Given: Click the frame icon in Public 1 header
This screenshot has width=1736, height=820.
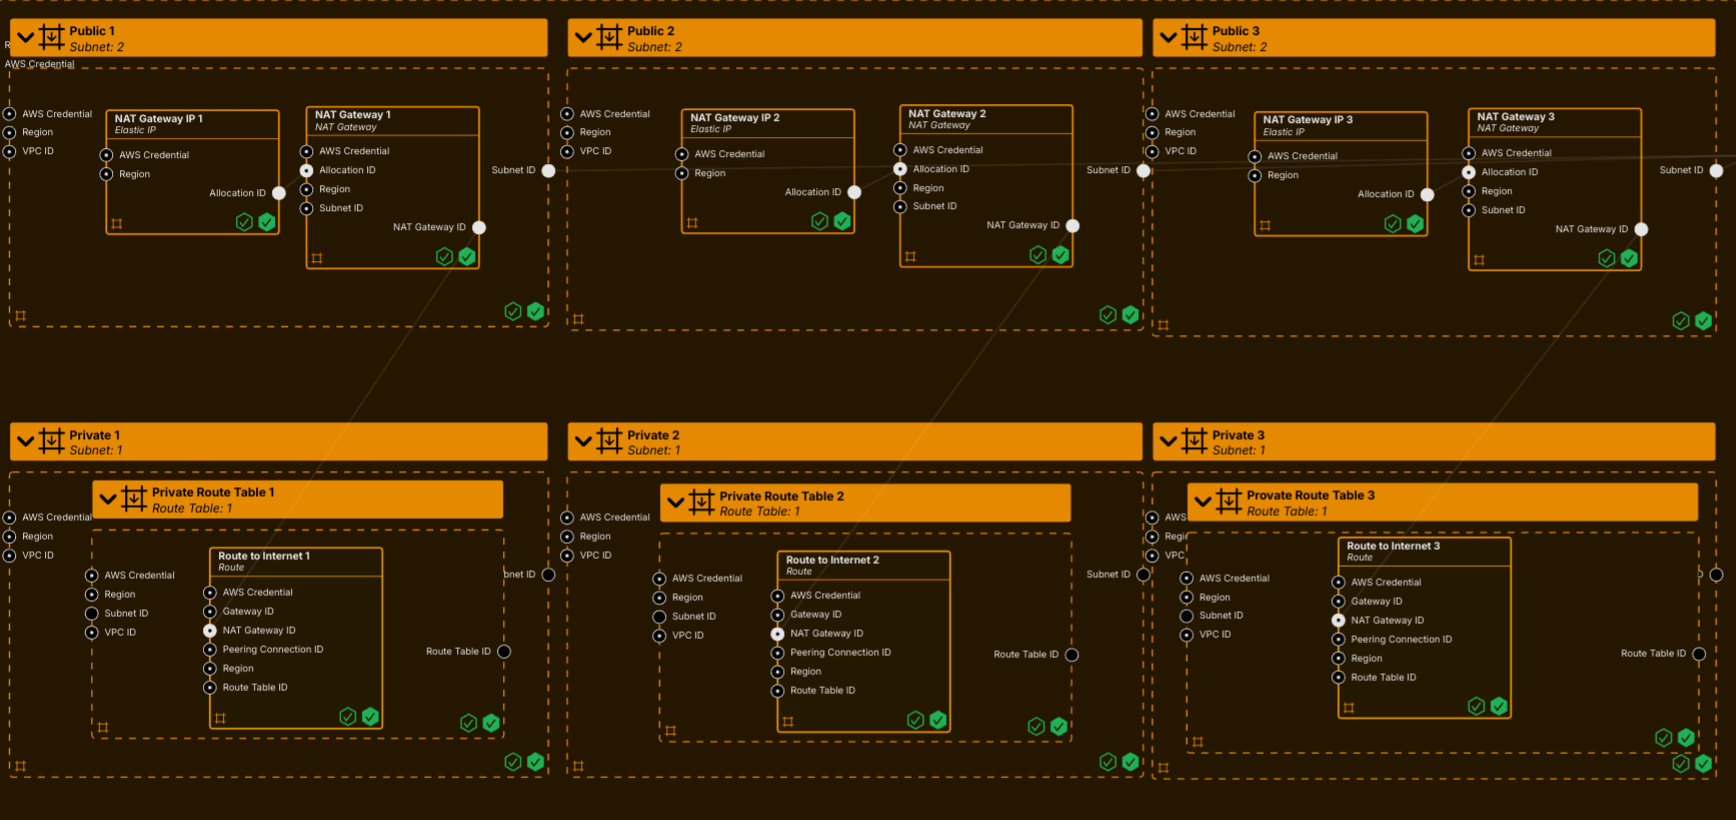Looking at the screenshot, I should coord(52,38).
